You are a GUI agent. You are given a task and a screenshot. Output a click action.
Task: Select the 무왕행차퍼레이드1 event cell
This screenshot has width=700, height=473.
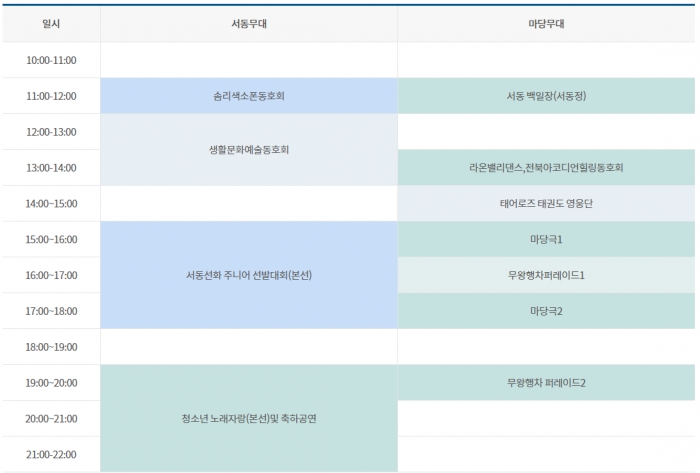coord(546,275)
